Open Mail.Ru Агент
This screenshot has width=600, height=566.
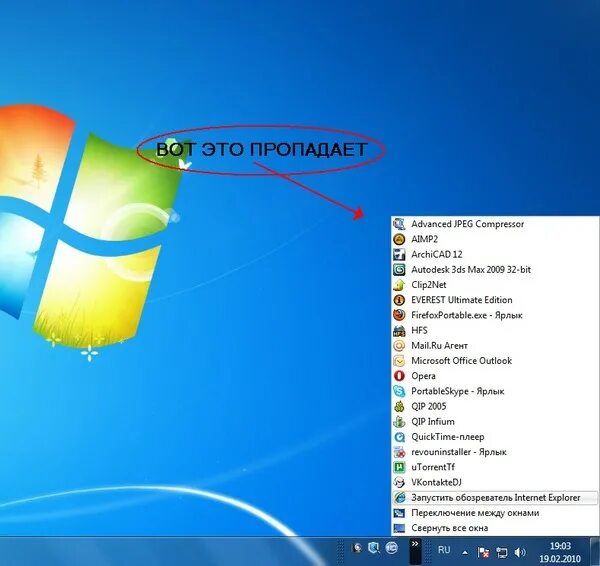click(495, 346)
